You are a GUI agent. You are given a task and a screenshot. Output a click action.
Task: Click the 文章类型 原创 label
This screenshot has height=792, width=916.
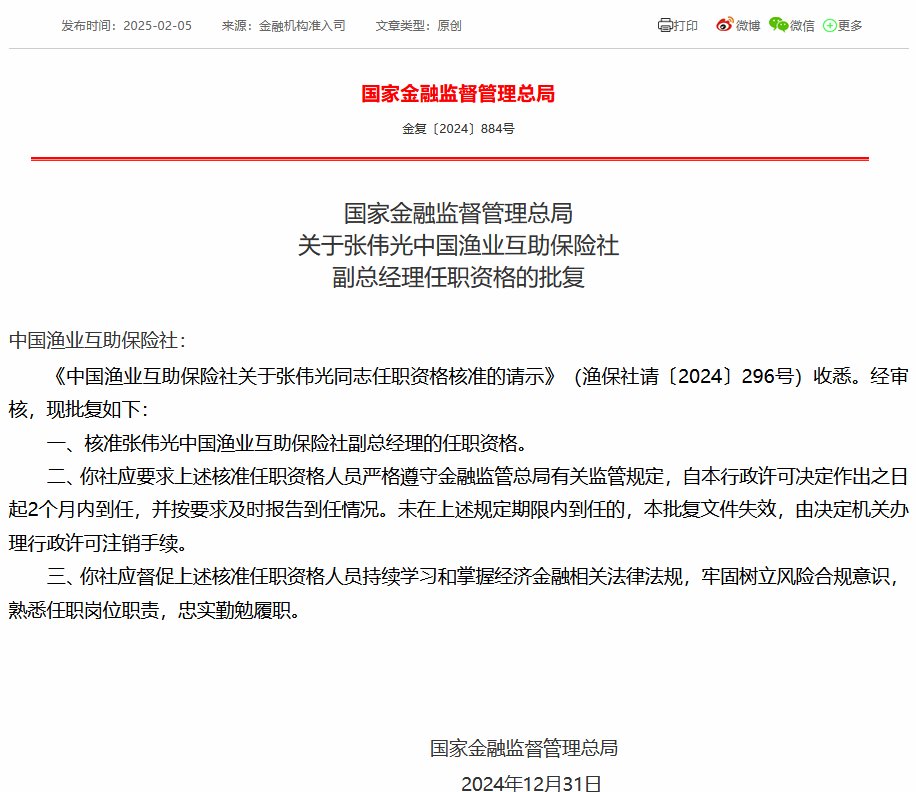[419, 26]
